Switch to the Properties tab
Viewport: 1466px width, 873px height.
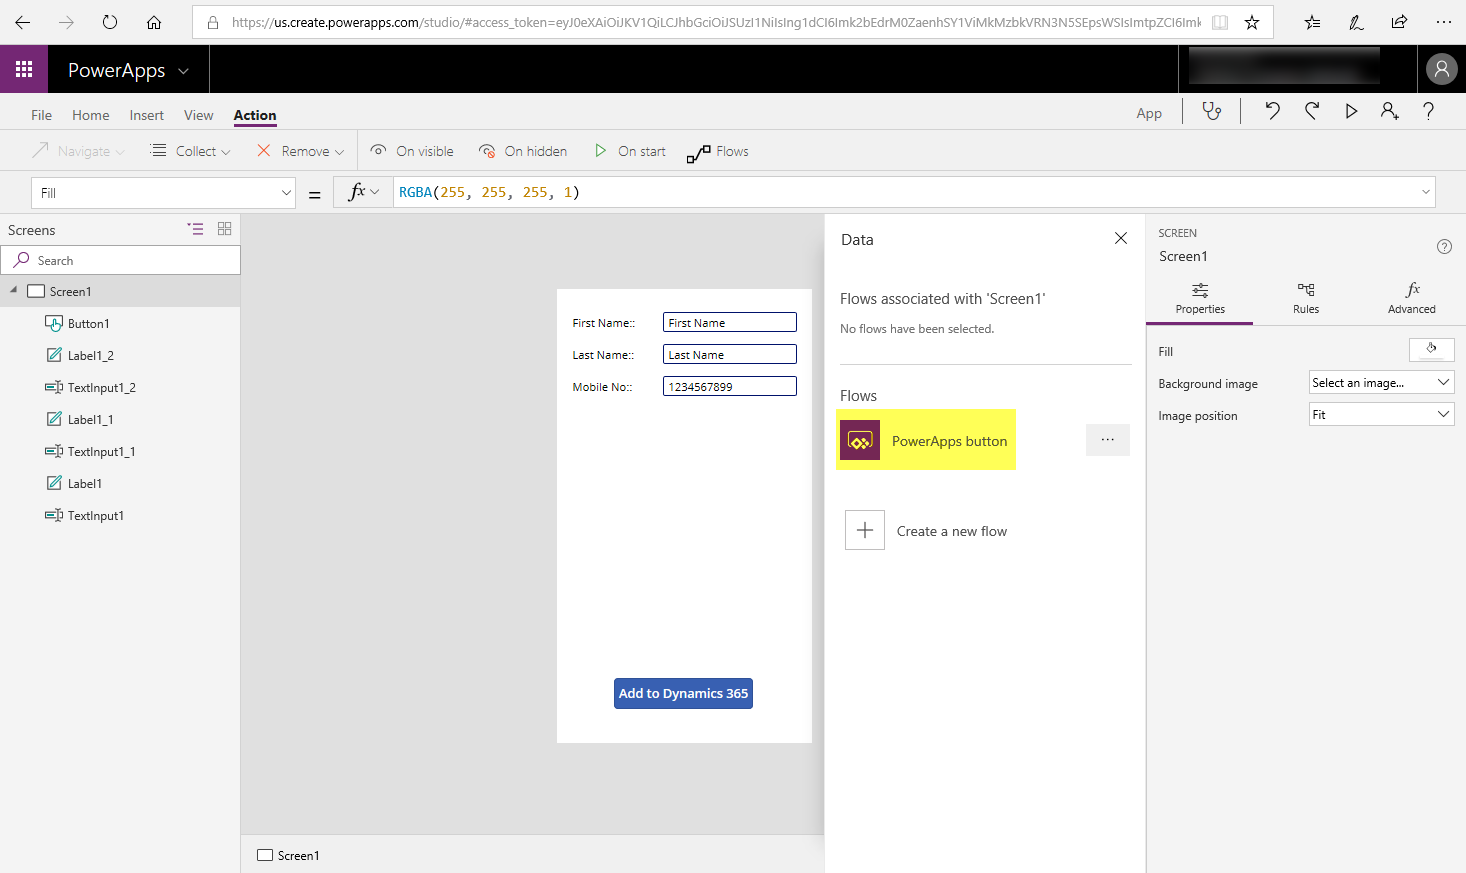(x=1200, y=298)
